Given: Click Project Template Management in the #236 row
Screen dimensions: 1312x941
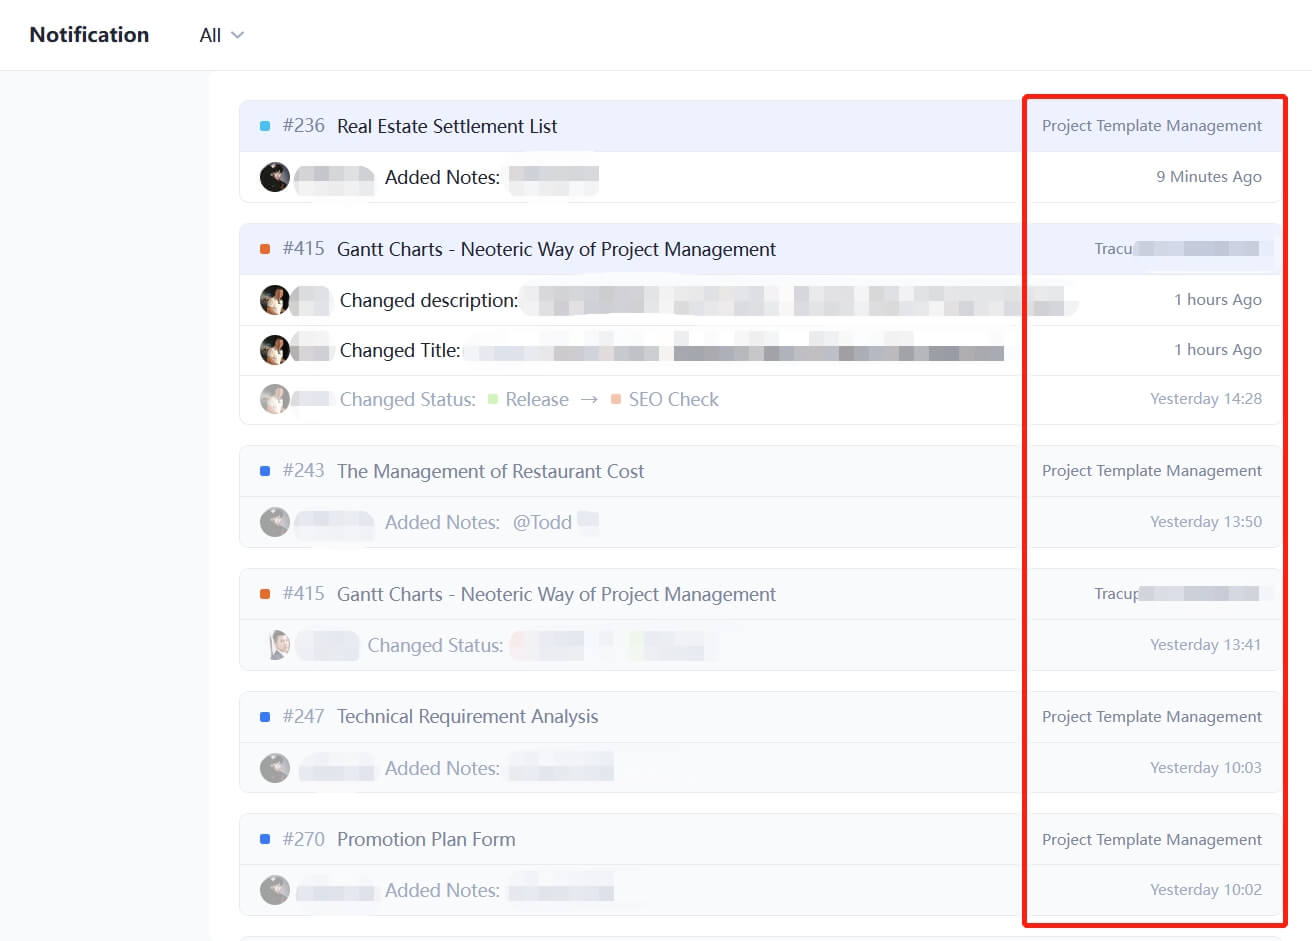Looking at the screenshot, I should tap(1151, 126).
